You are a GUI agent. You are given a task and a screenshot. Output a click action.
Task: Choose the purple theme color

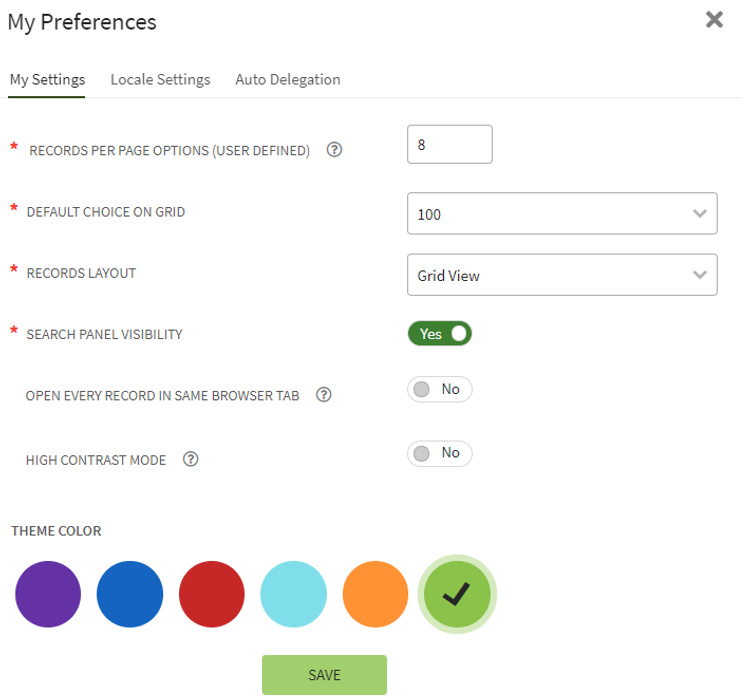pos(48,594)
